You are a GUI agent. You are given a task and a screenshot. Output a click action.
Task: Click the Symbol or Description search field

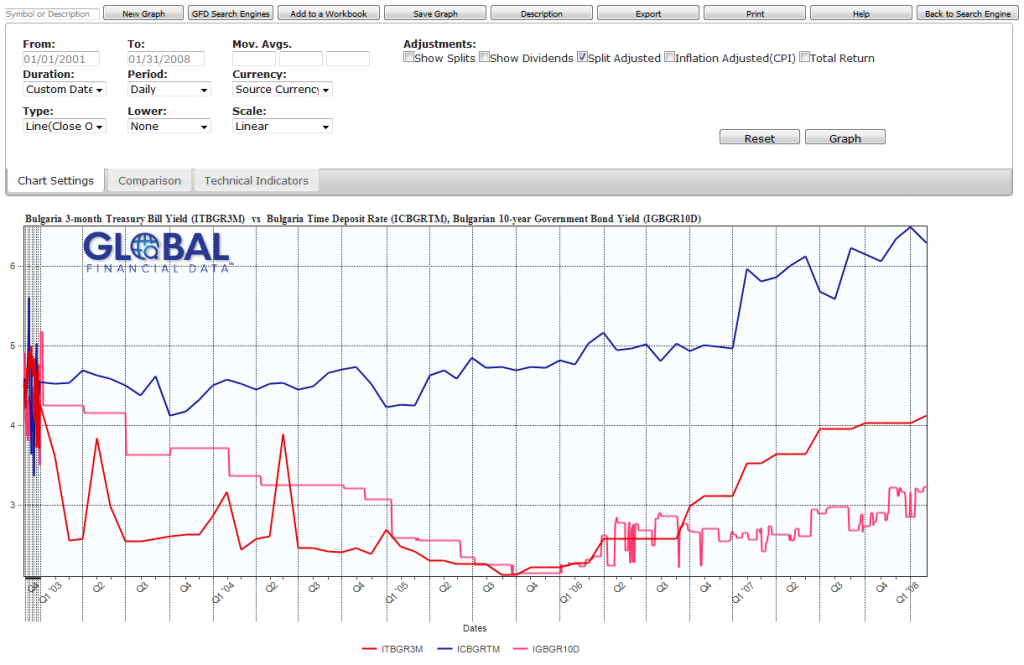pyautogui.click(x=48, y=13)
